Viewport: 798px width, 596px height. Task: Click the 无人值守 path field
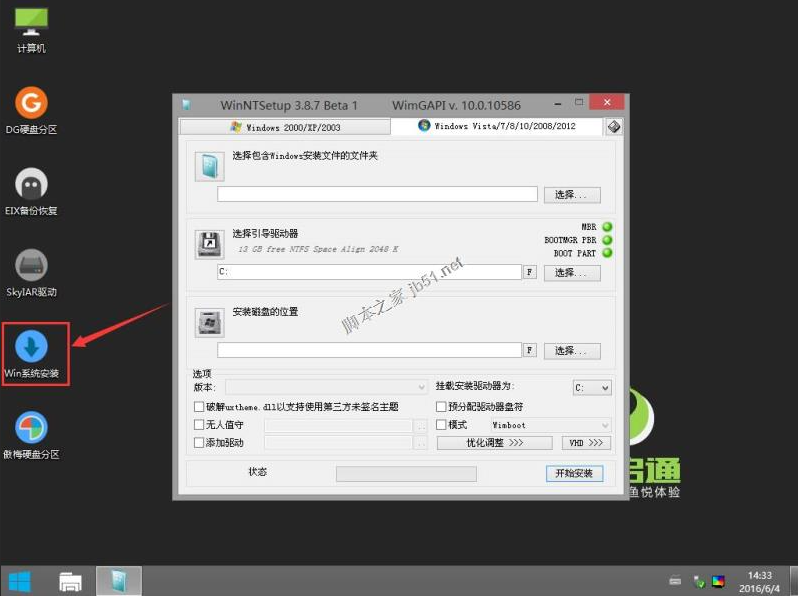click(x=338, y=425)
